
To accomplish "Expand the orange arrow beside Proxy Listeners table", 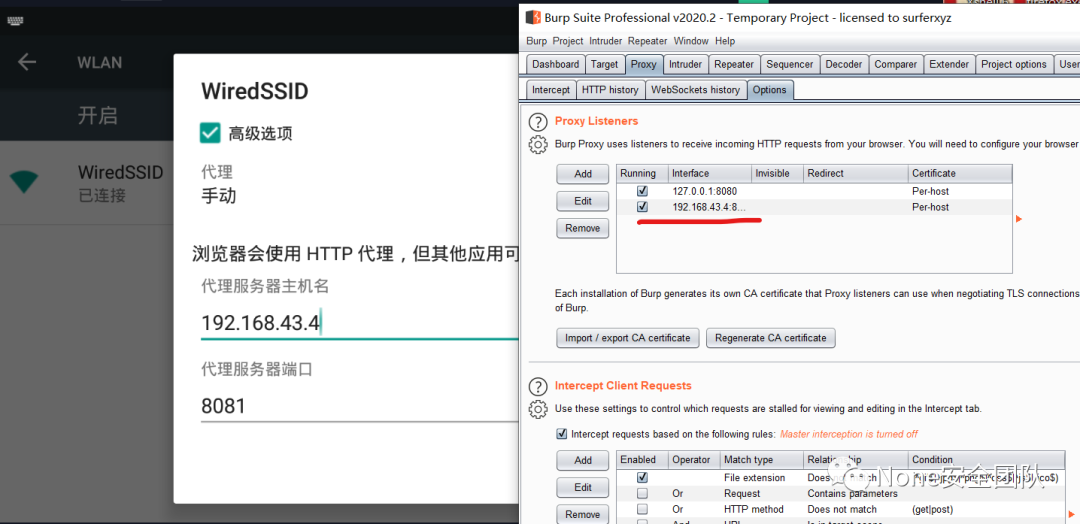I will 1019,219.
